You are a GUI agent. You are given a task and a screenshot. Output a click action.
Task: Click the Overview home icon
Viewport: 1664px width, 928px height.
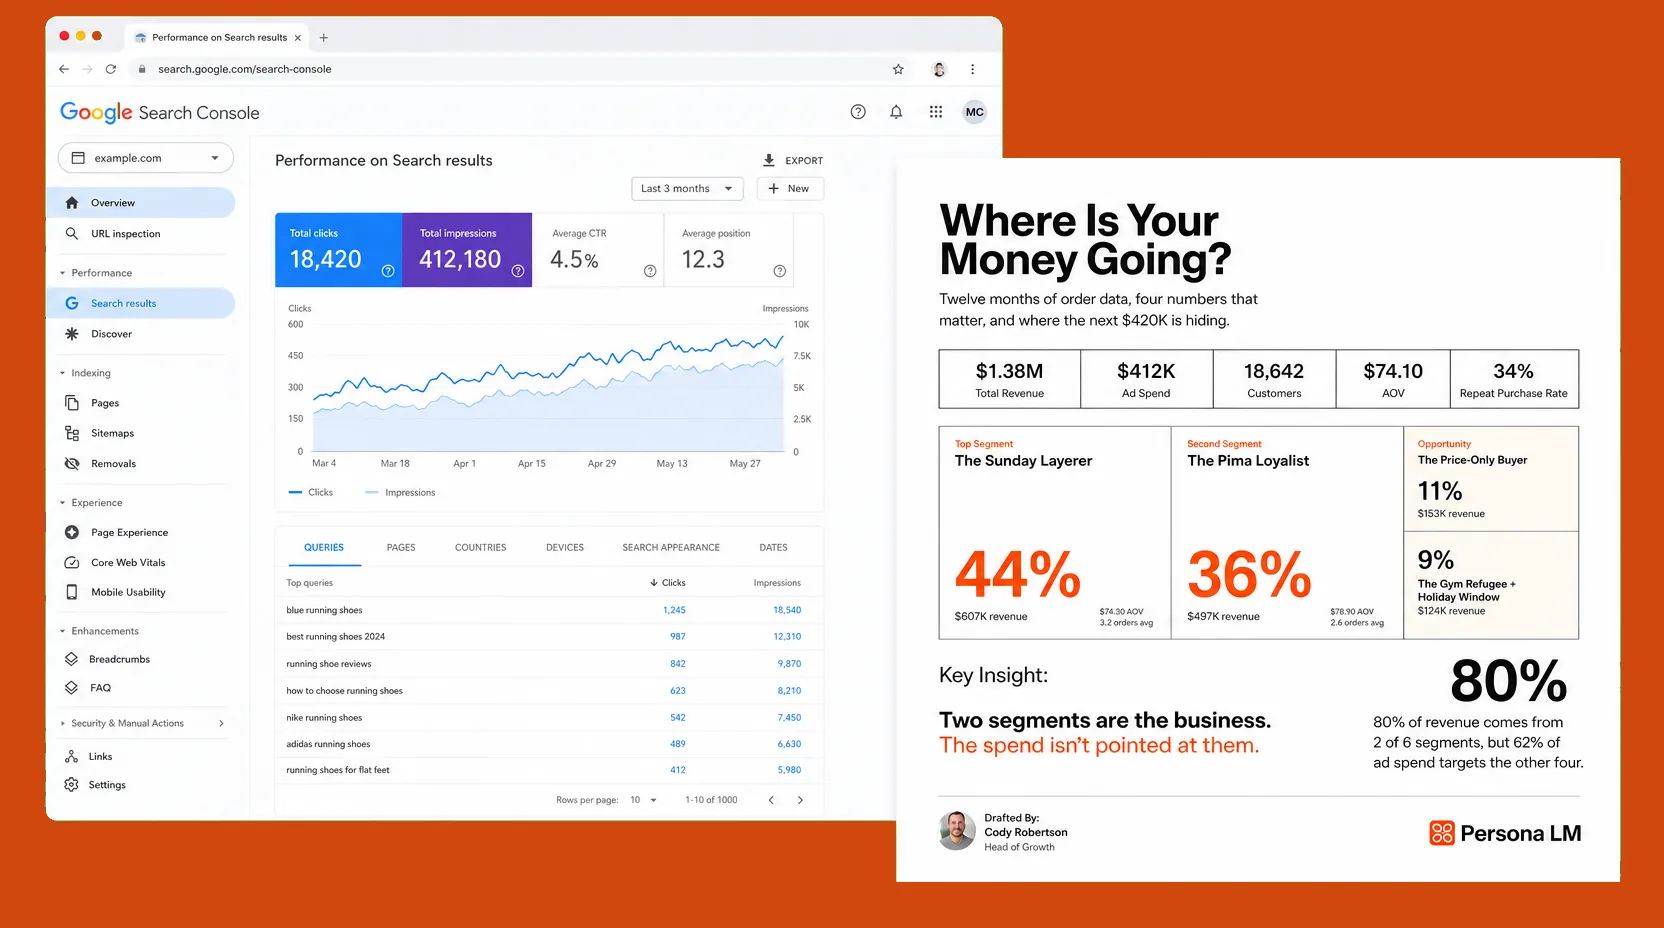pyautogui.click(x=72, y=203)
